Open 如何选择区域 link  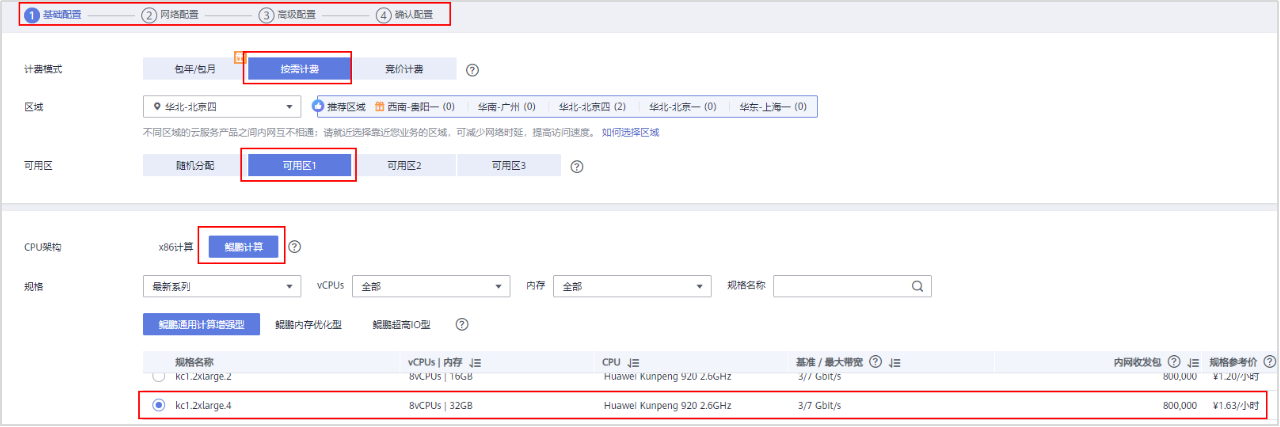point(630,132)
